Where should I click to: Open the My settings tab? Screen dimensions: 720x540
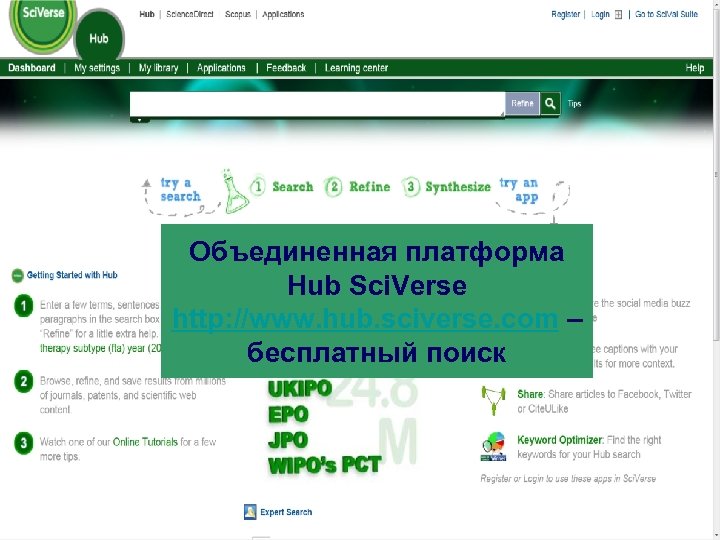pos(97,68)
